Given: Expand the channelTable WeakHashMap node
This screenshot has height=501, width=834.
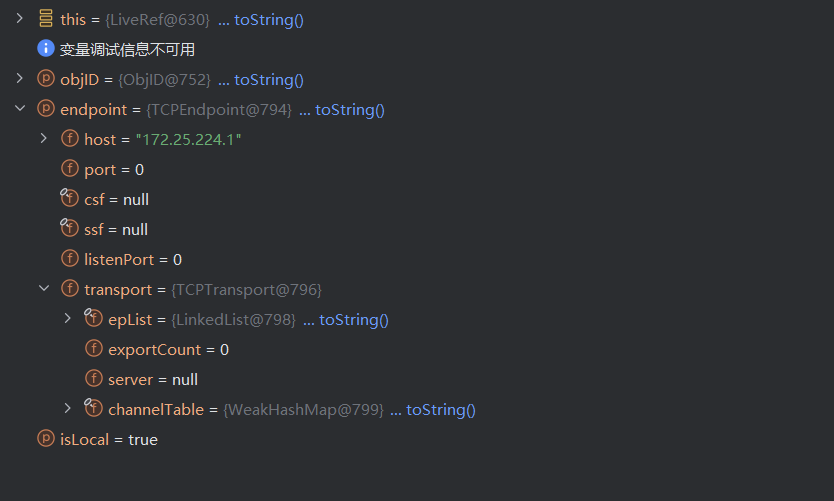Looking at the screenshot, I should click(67, 409).
